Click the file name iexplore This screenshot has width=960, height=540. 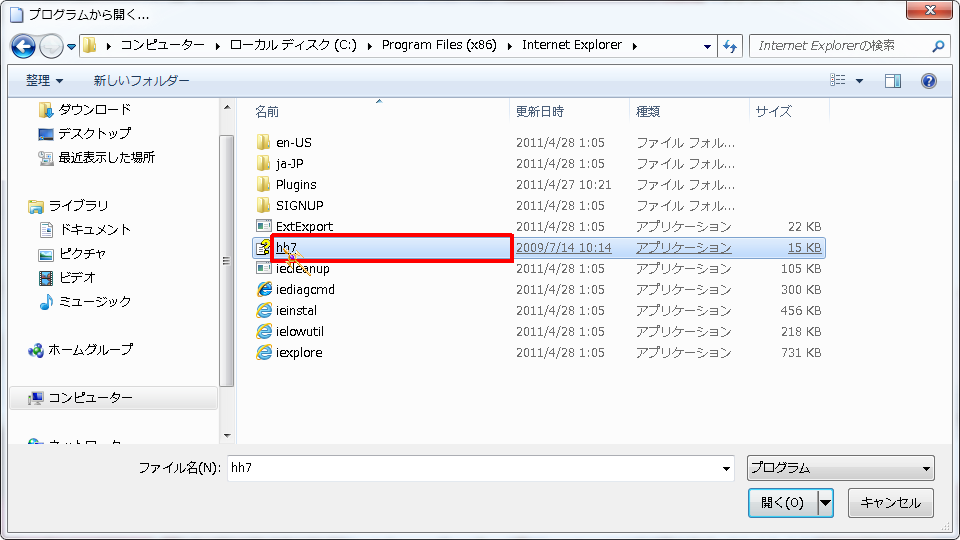(299, 353)
